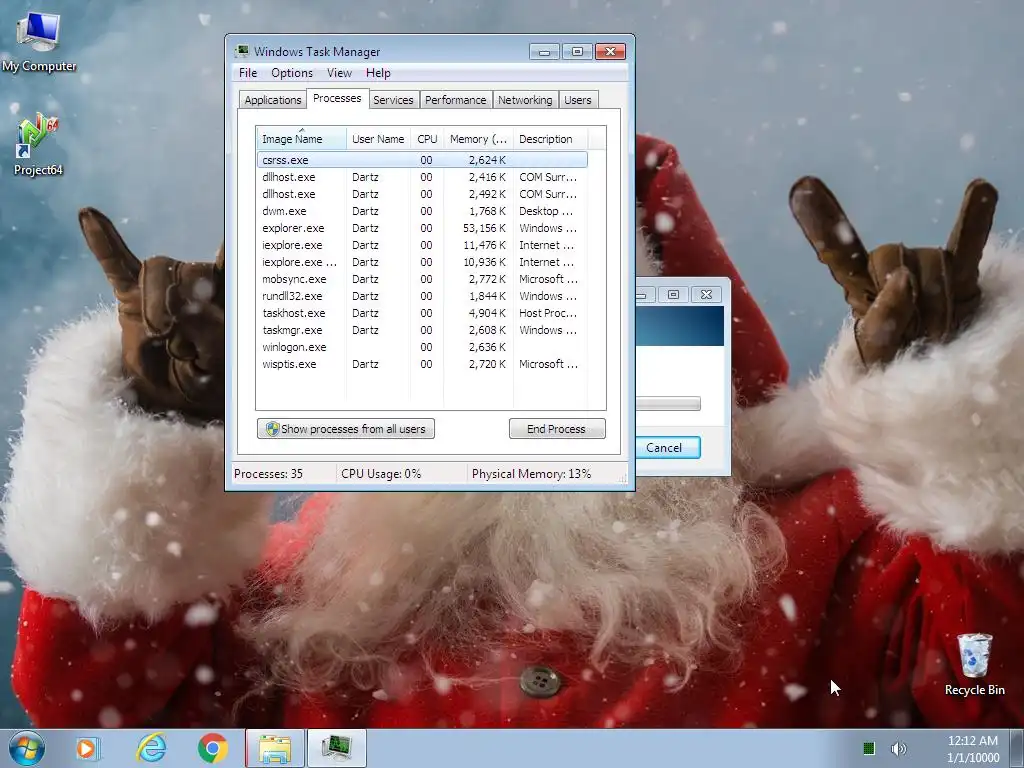Screen dimensions: 1024x768
Task: Switch to the Users tab
Action: pos(577,100)
